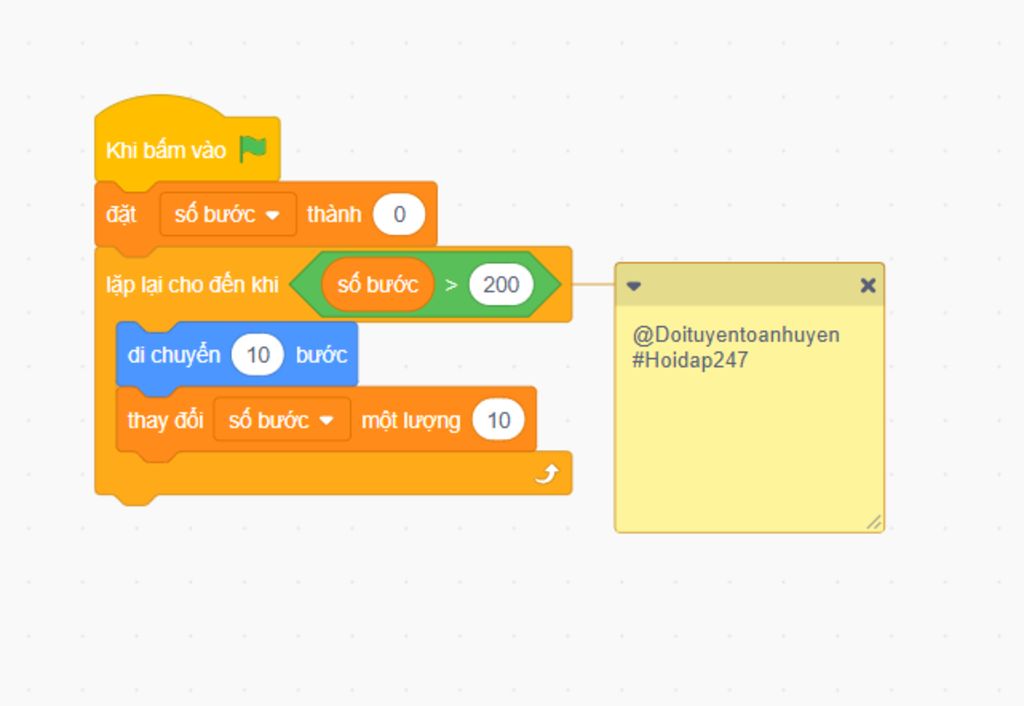The width and height of the screenshot is (1024, 706).
Task: Collapse the yellow comment using its arrow
Action: point(633,285)
